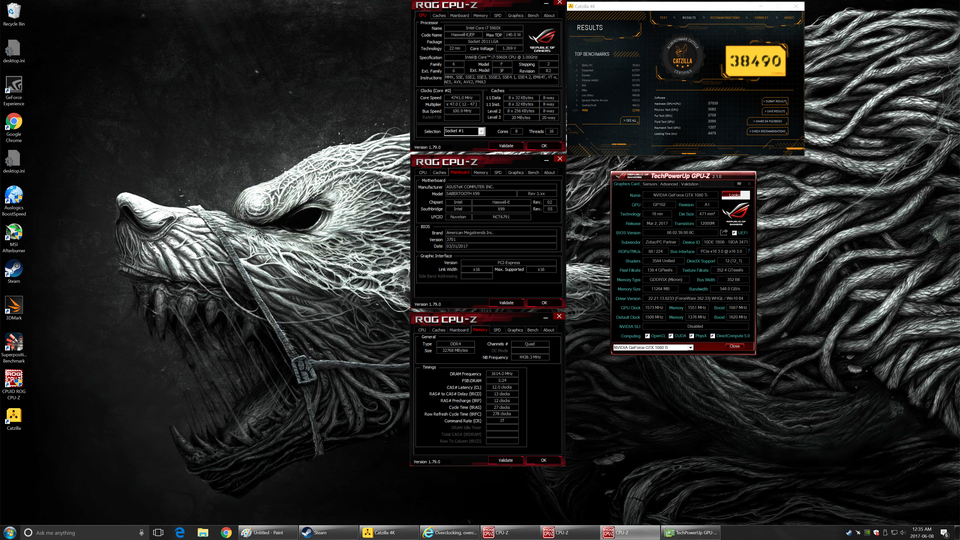The image size is (960, 540).
Task: Click Check Recommendations in Catzilla
Action: (x=768, y=131)
